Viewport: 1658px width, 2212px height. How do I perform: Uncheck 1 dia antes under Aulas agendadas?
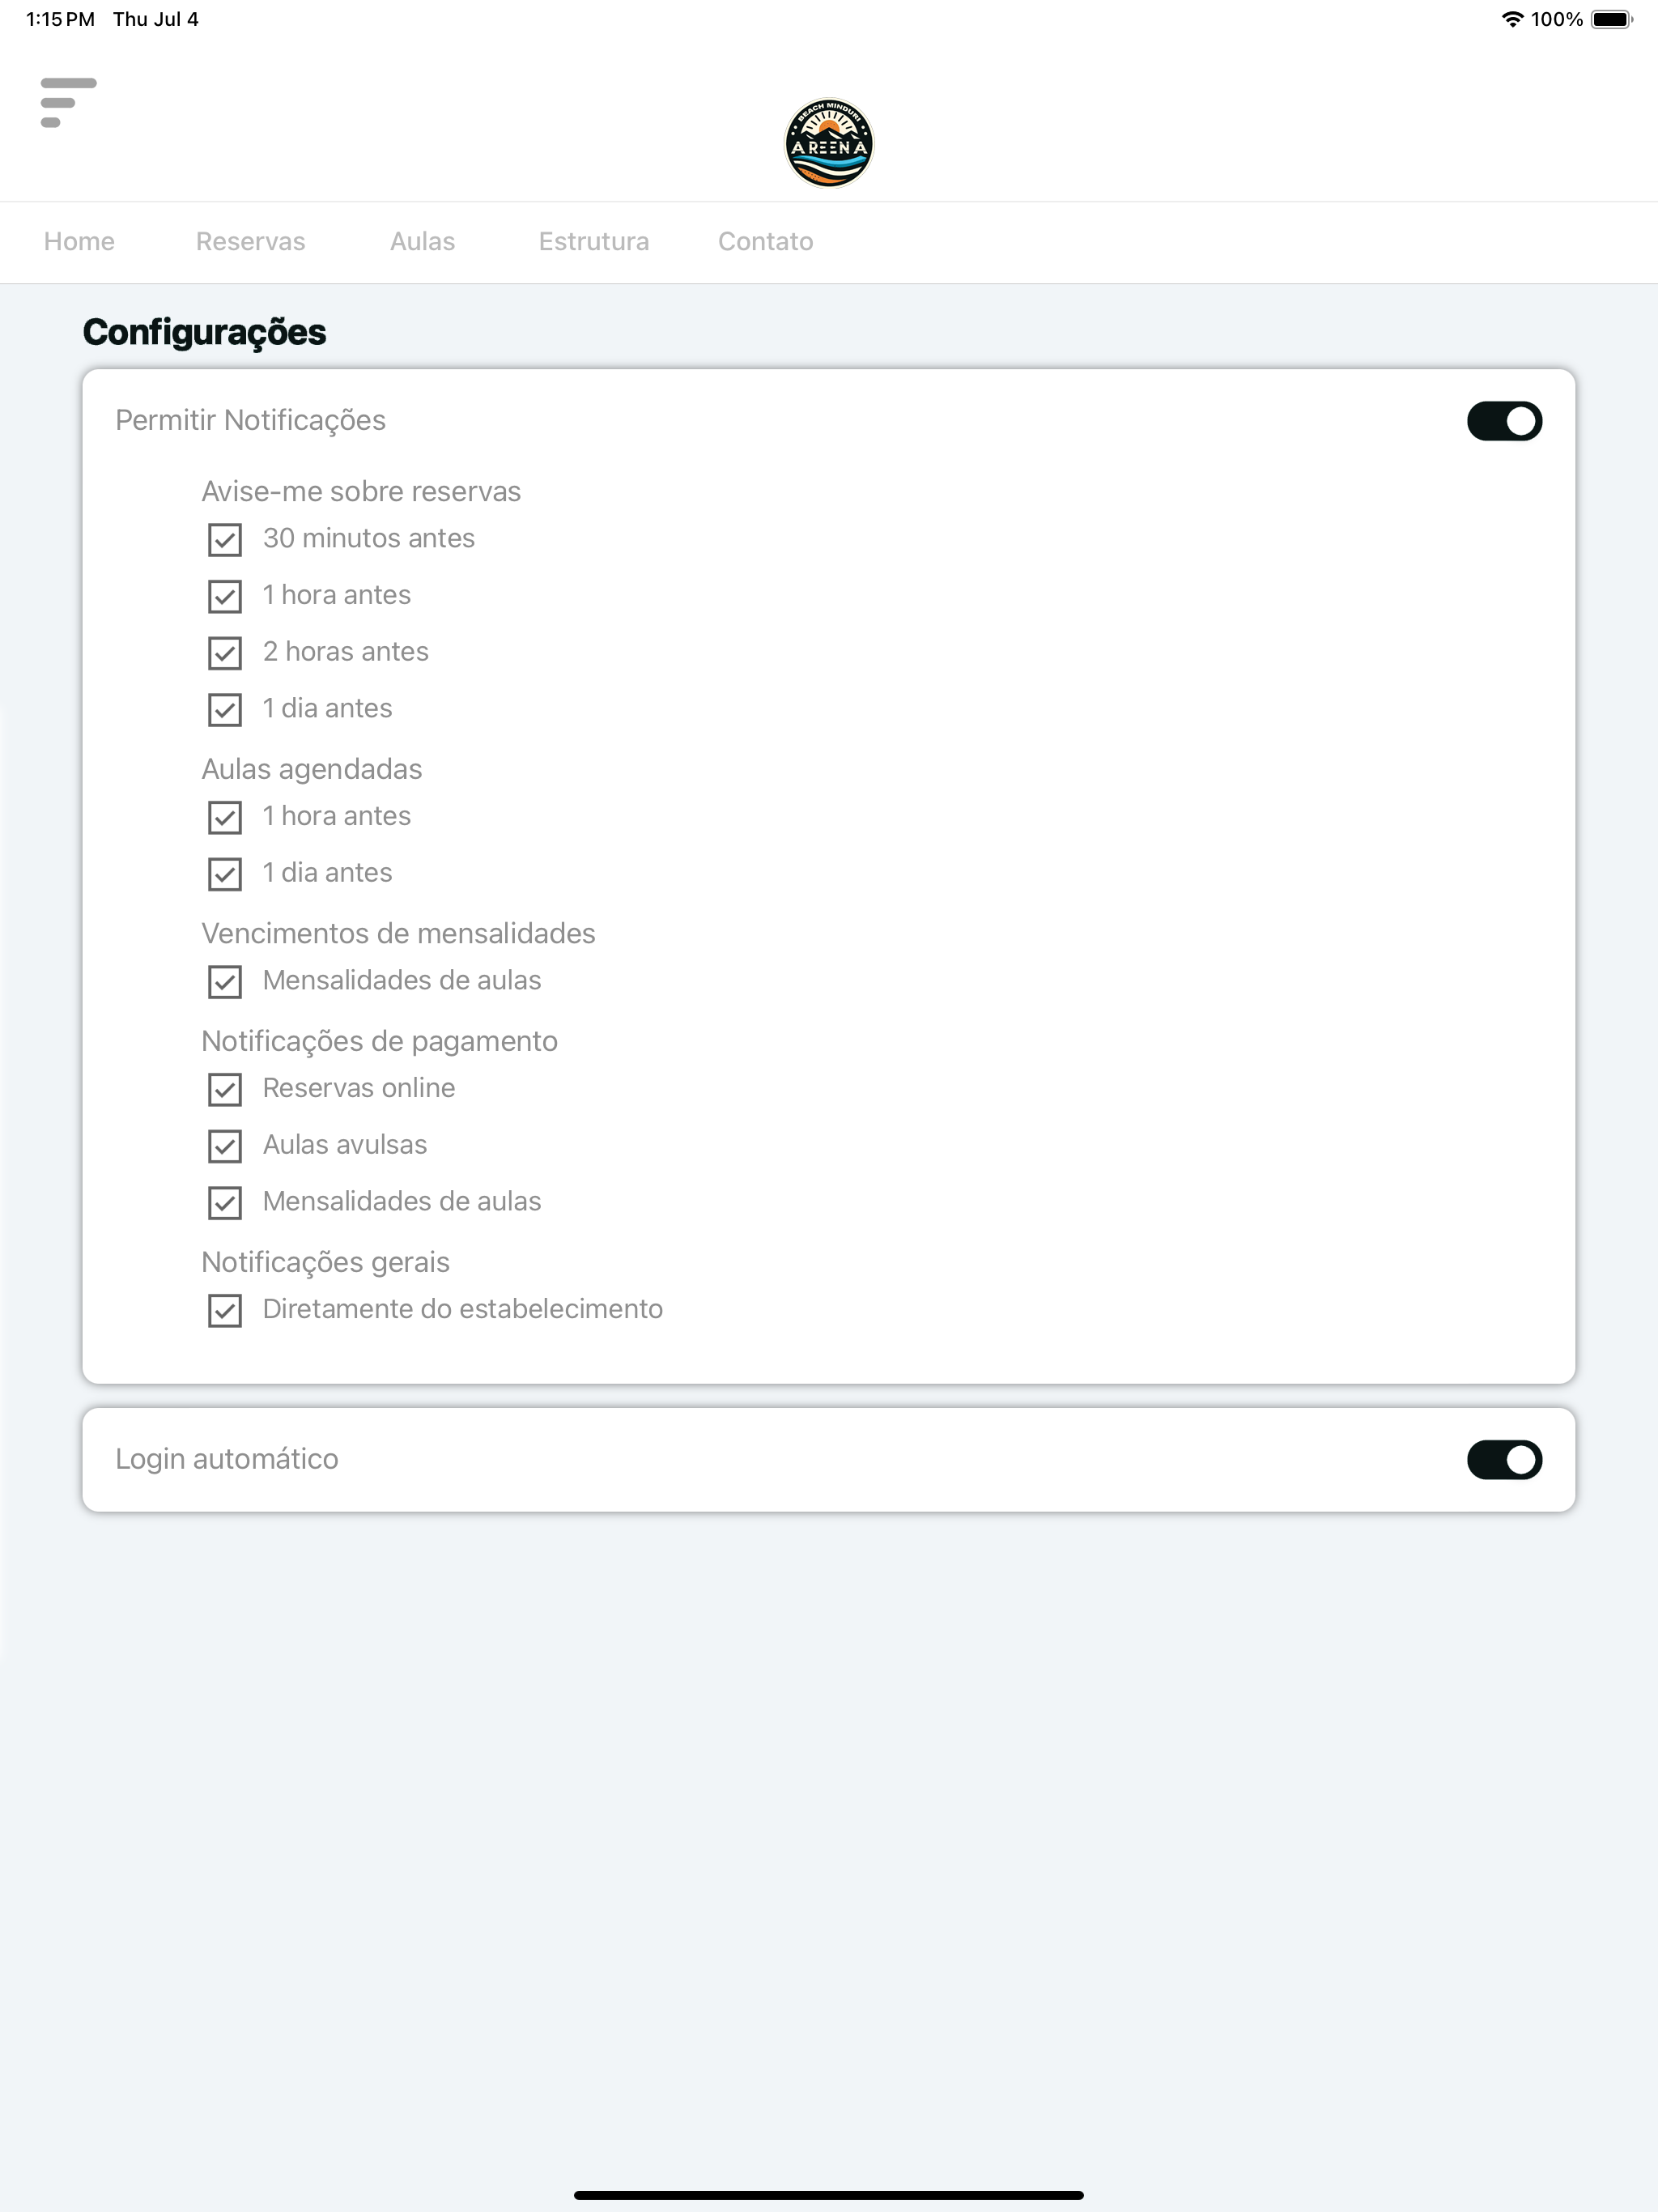225,874
